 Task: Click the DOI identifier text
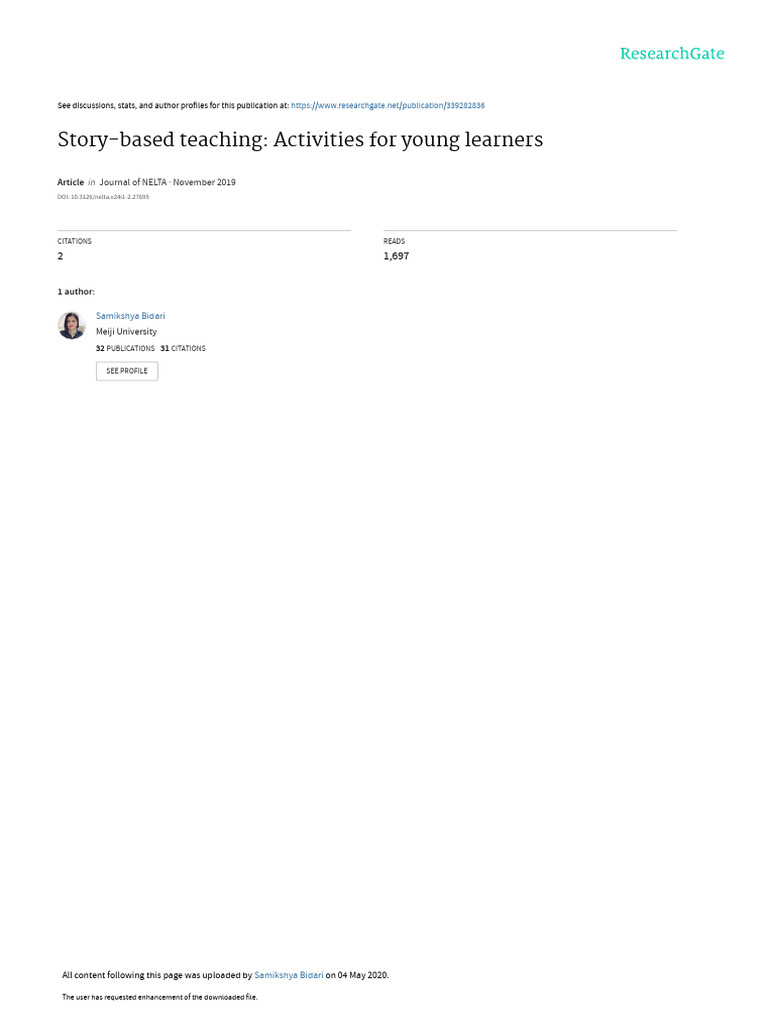coord(103,197)
